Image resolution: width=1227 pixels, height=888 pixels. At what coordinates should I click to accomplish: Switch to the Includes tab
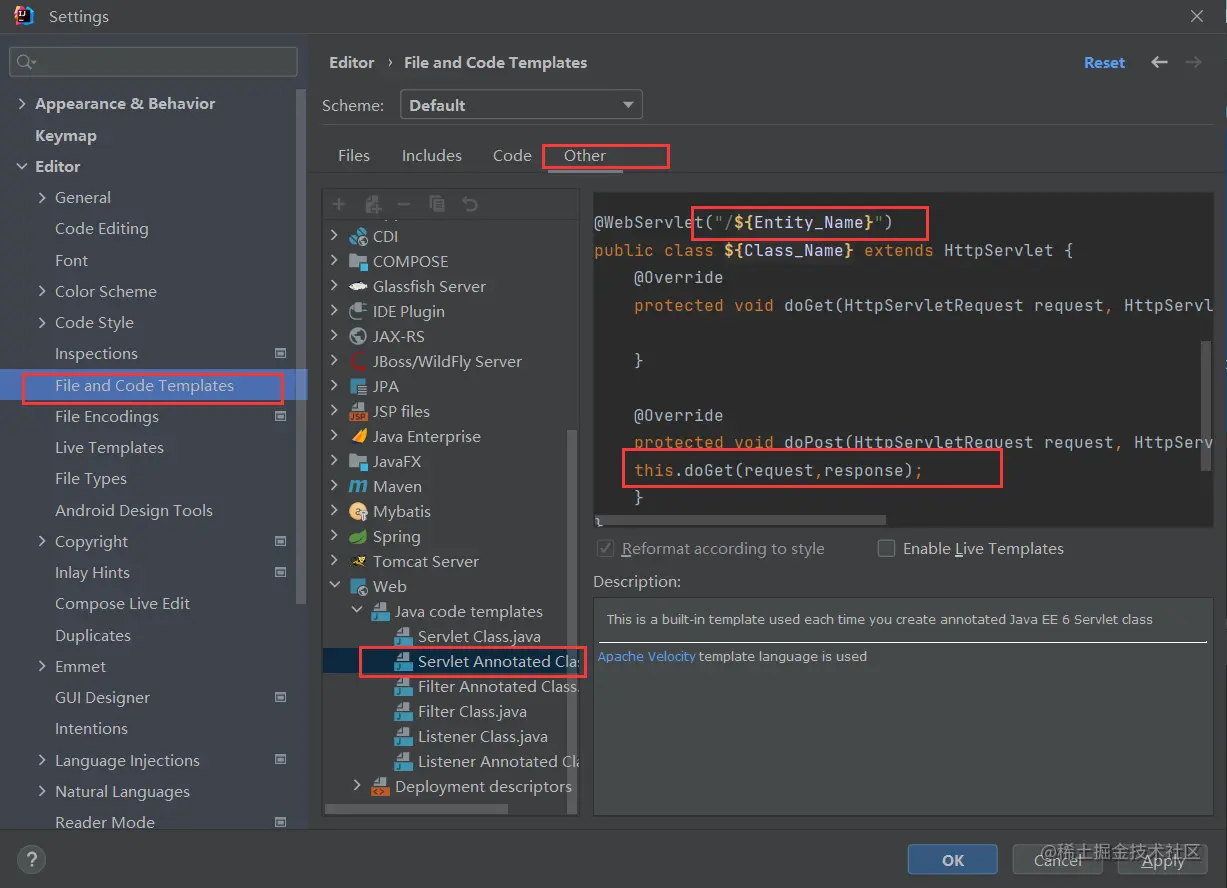coord(432,155)
